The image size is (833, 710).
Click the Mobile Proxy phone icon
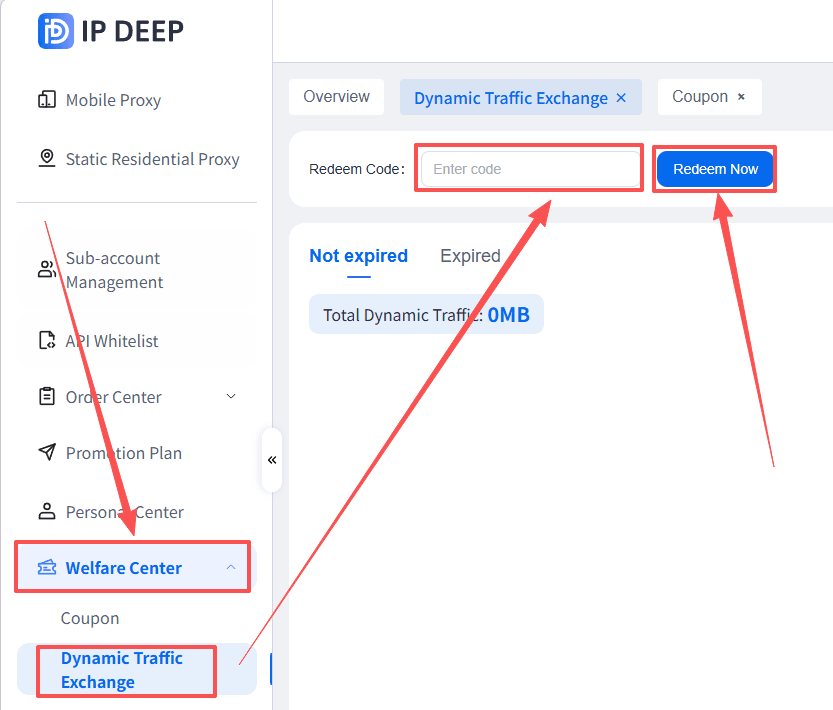click(x=47, y=99)
